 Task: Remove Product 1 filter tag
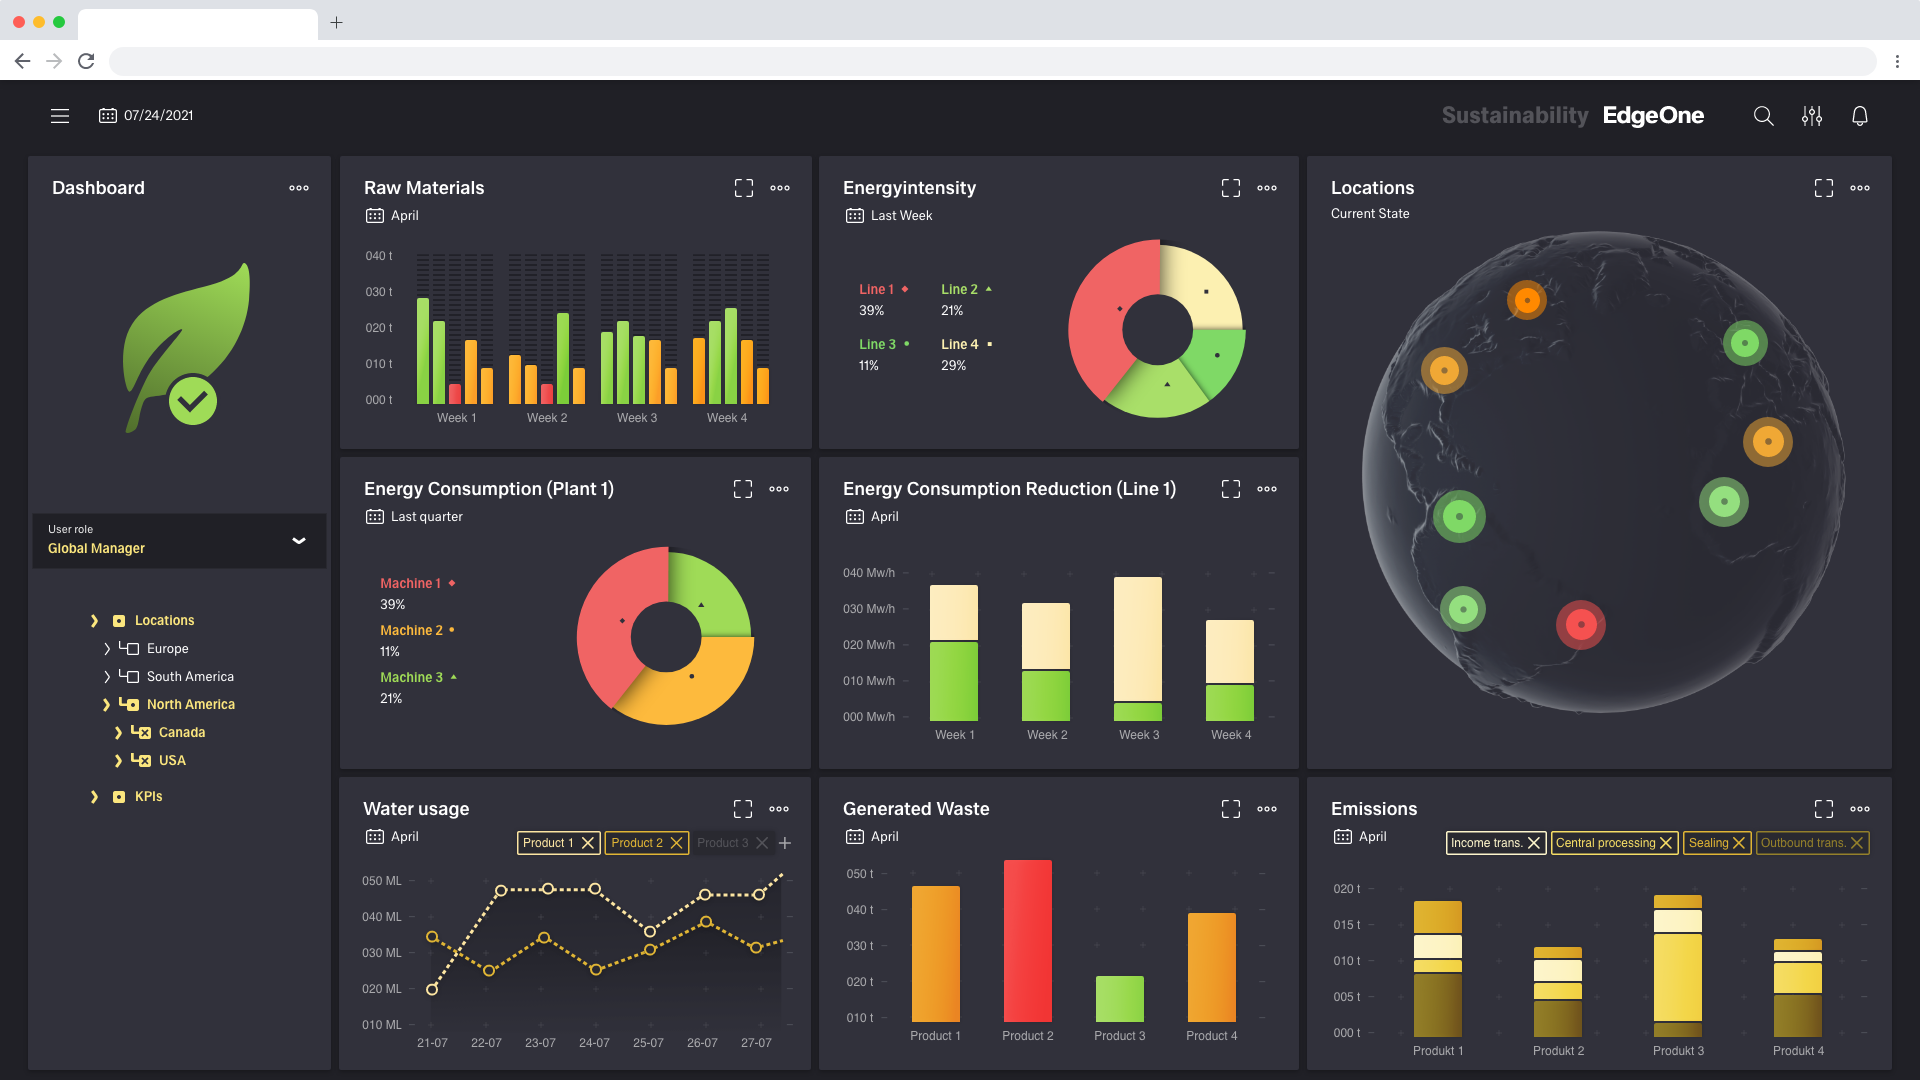click(x=588, y=843)
